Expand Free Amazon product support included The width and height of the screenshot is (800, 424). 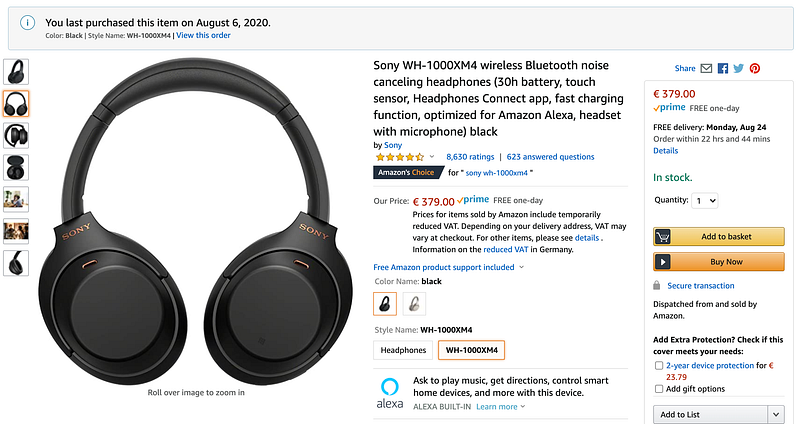click(x=448, y=267)
